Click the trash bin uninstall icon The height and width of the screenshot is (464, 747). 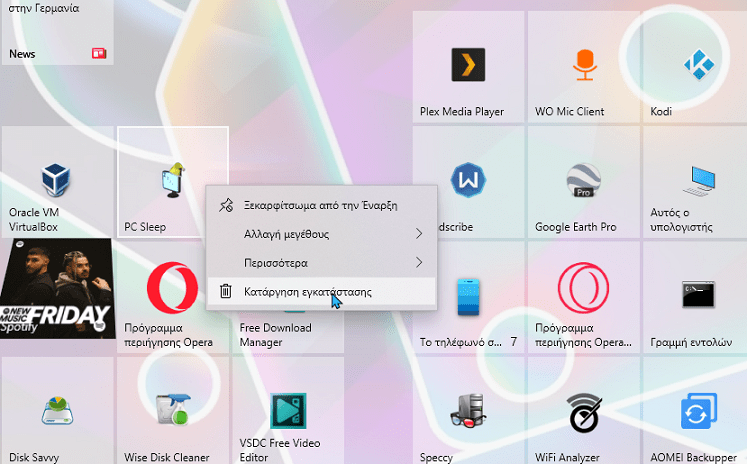pos(226,291)
